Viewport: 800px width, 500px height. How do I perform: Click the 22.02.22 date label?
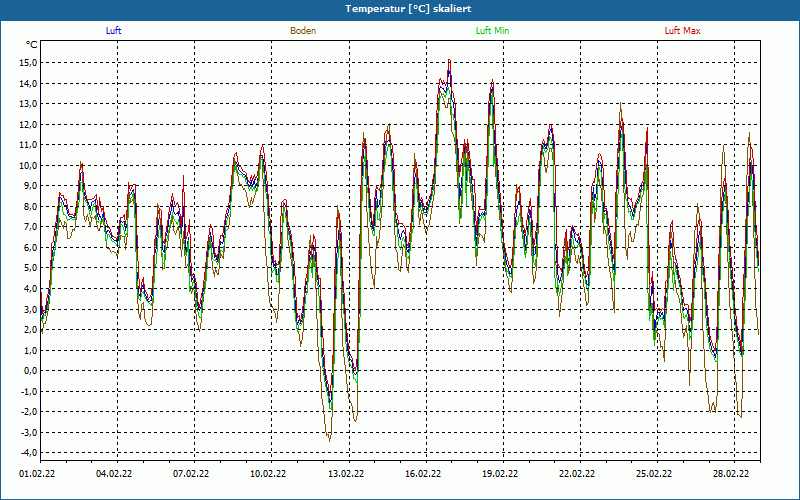click(577, 474)
